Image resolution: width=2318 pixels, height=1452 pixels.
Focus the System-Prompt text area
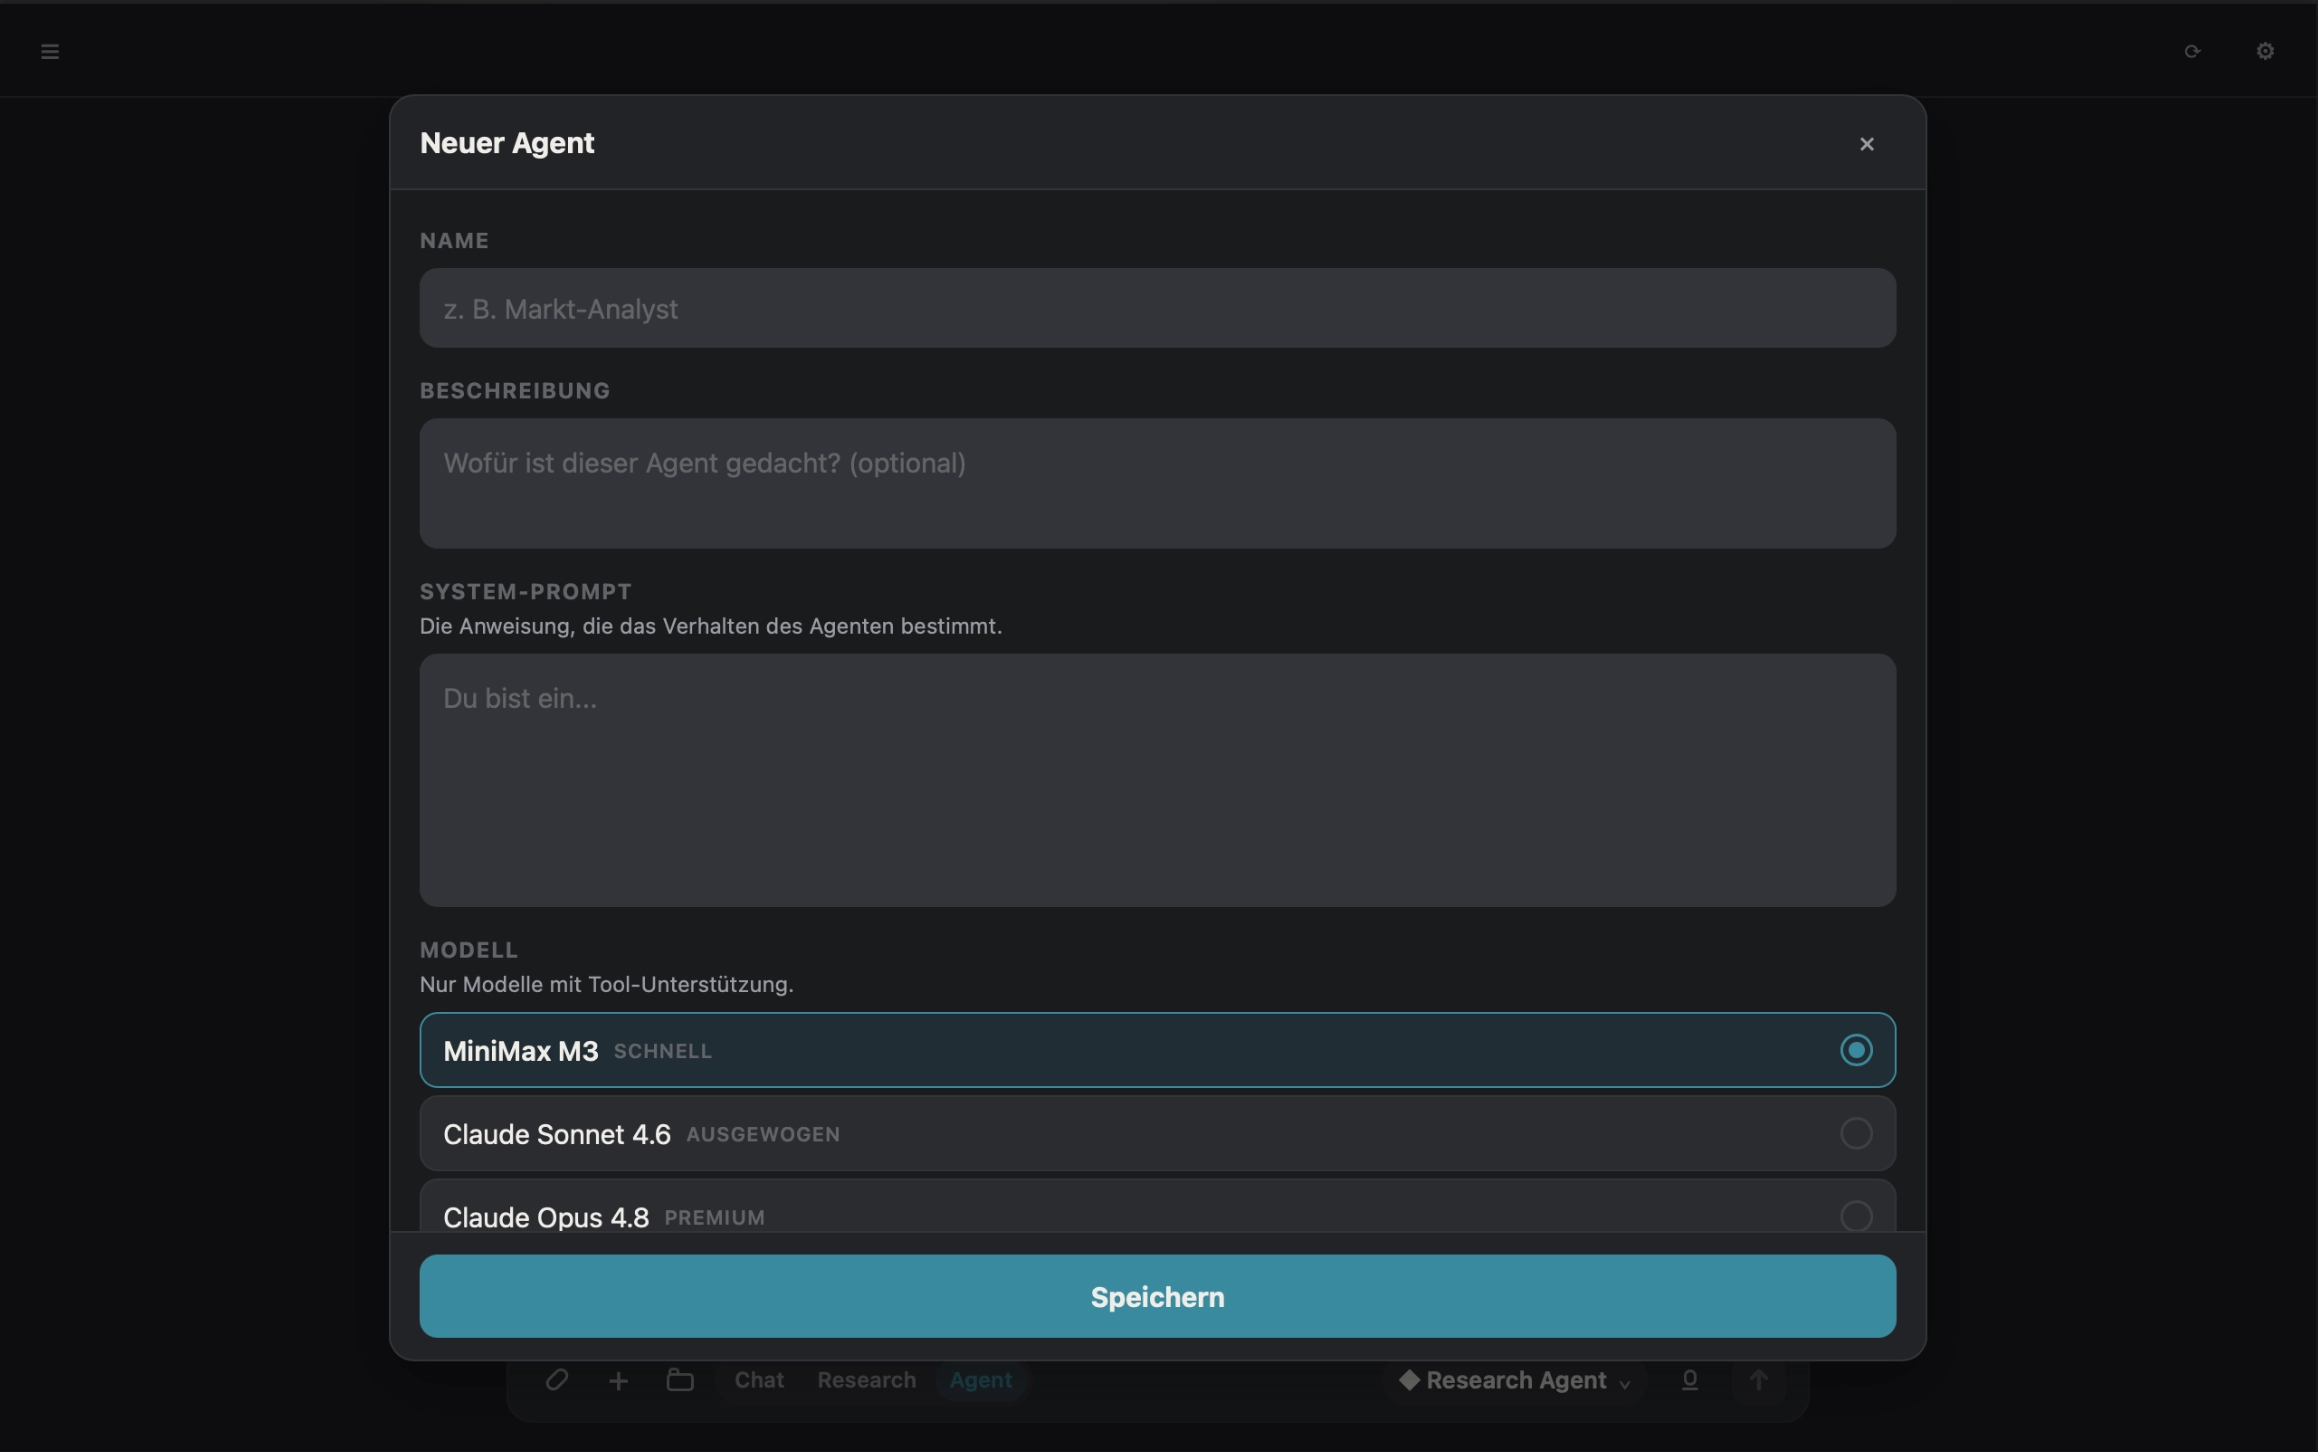[x=1157, y=780]
